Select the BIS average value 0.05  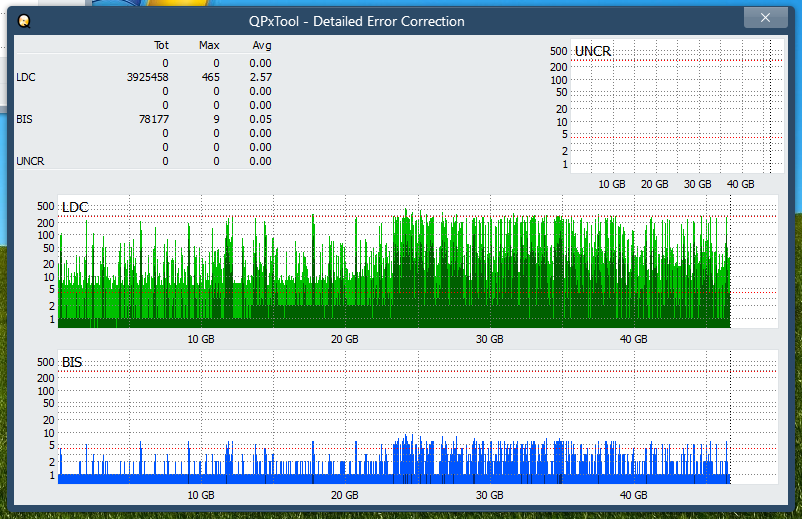pos(260,119)
